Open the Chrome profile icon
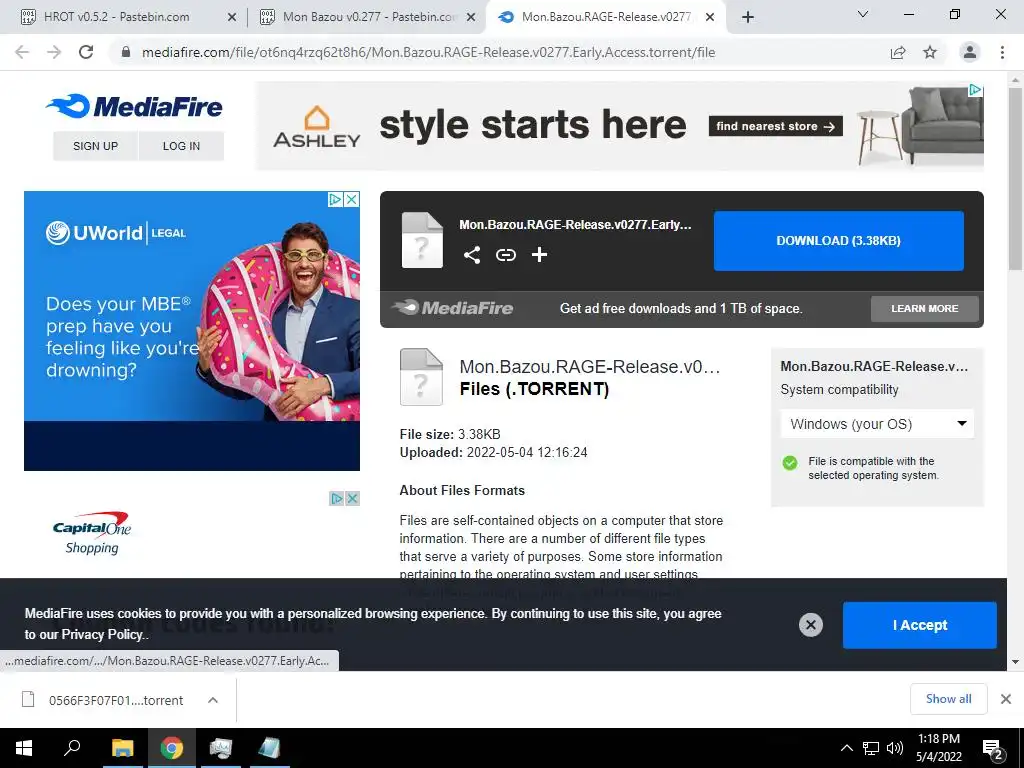This screenshot has height=768, width=1024. click(970, 52)
